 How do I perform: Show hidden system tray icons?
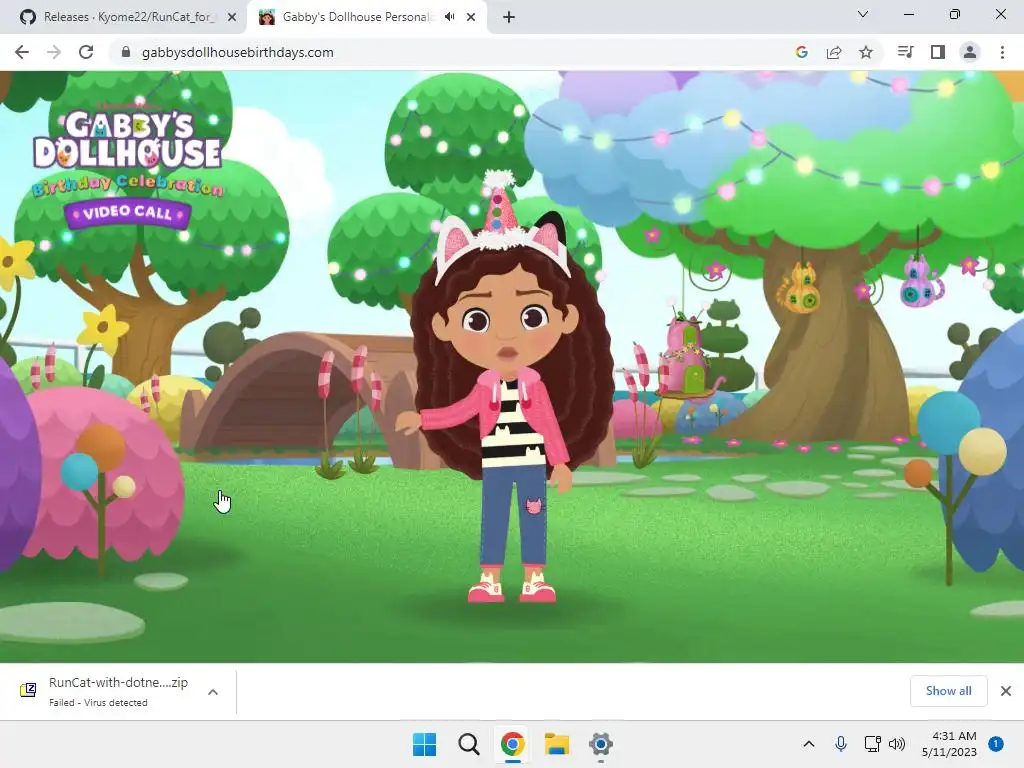808,744
